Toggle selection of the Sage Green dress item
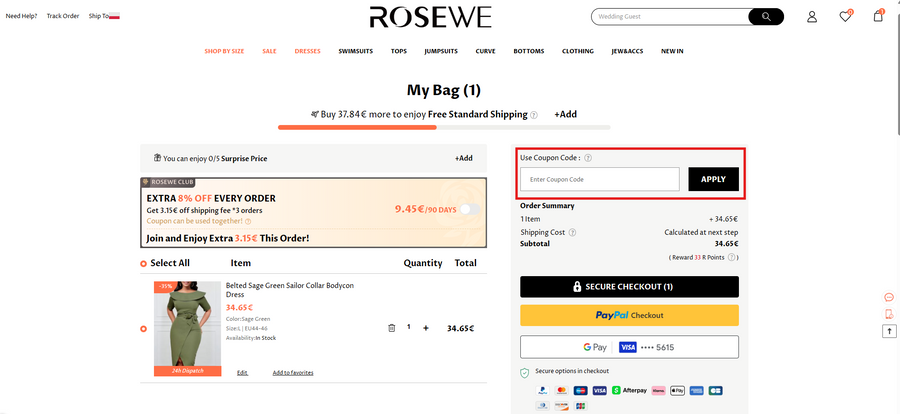 [144, 329]
